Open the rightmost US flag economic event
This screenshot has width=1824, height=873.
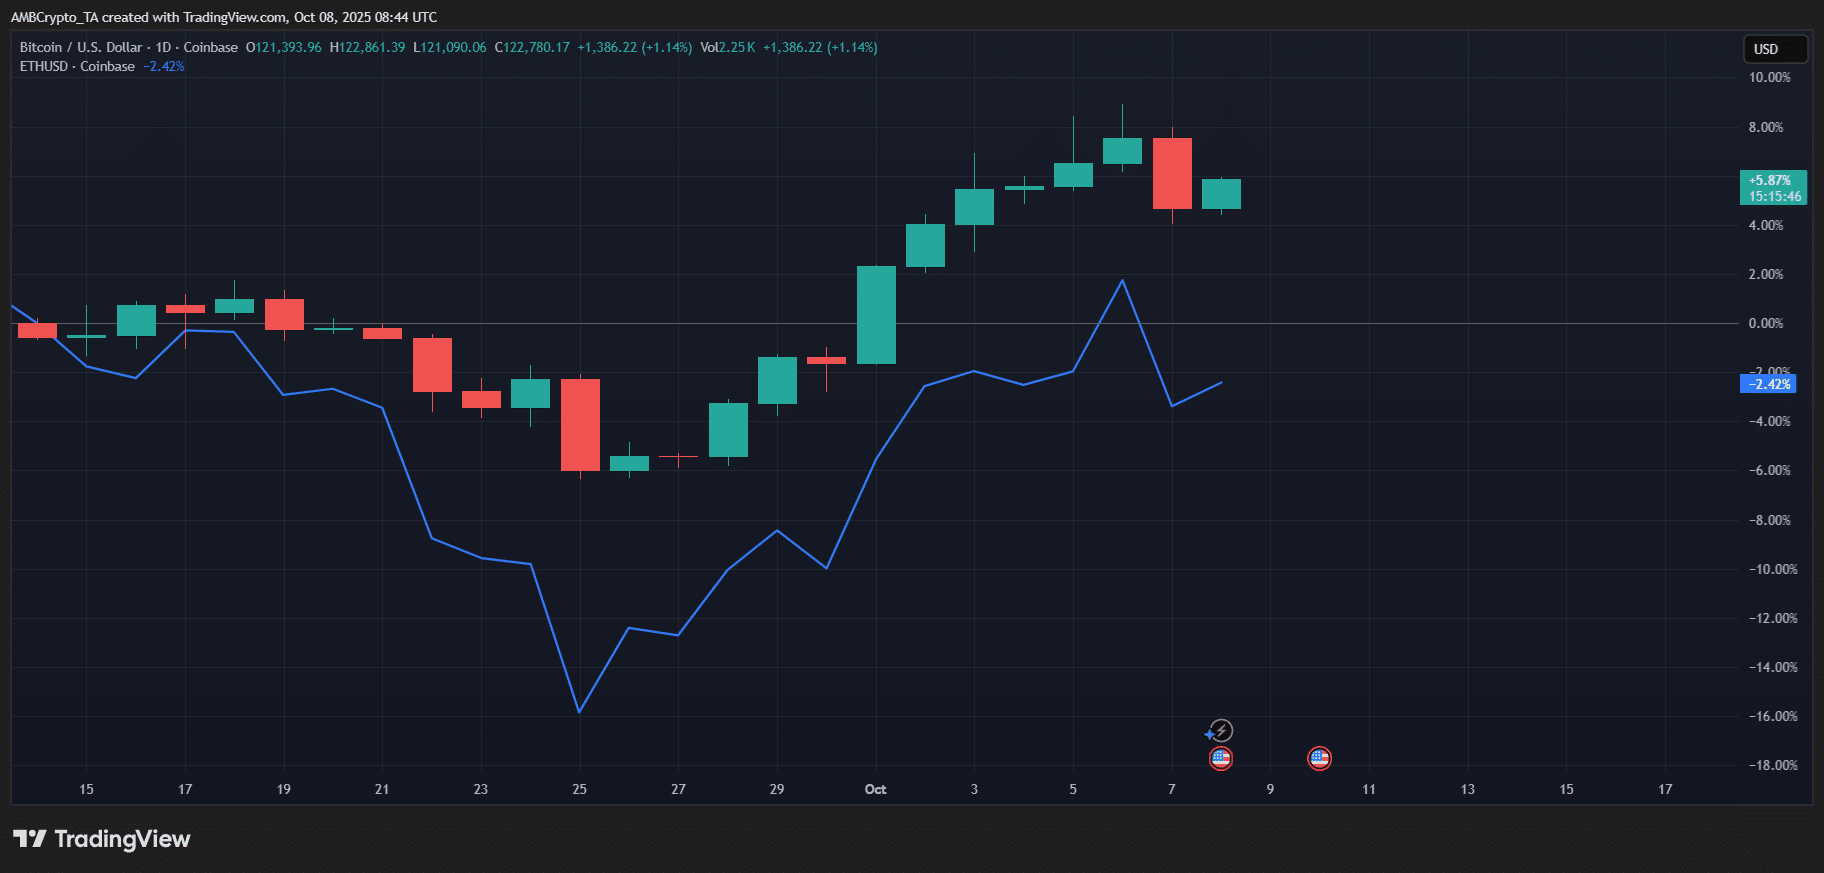[1319, 758]
